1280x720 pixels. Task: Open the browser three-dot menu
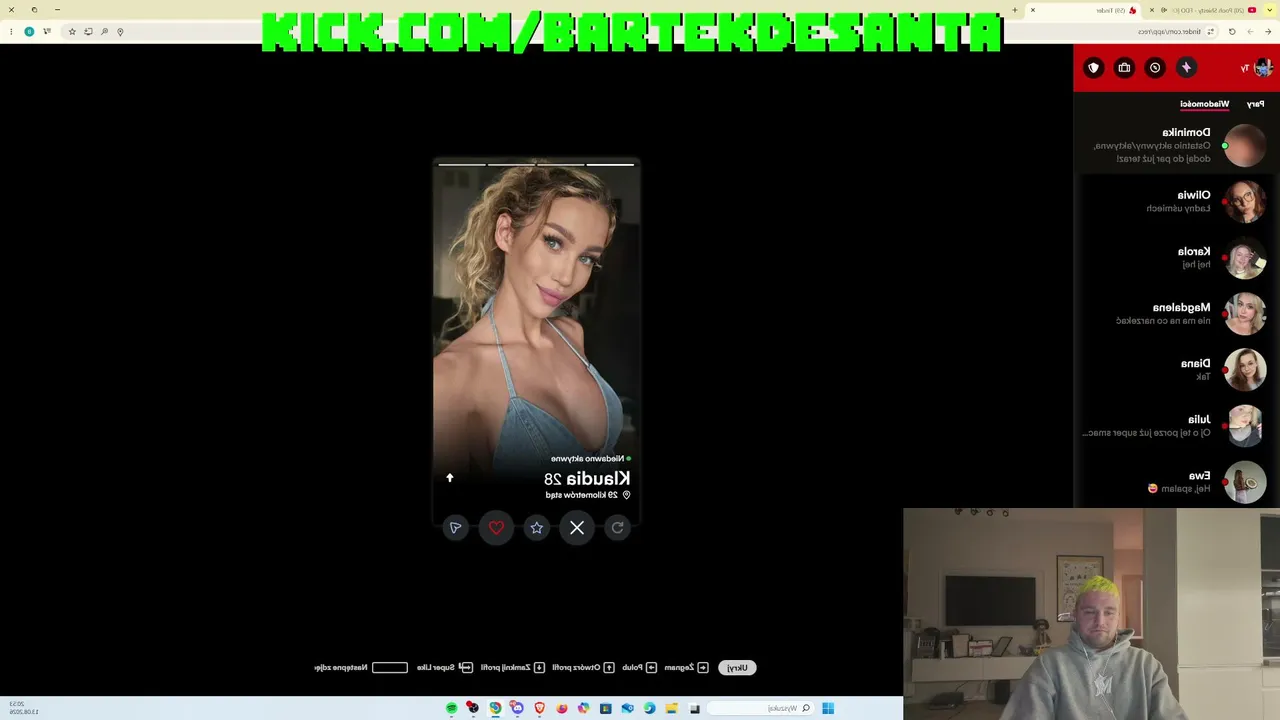click(11, 32)
